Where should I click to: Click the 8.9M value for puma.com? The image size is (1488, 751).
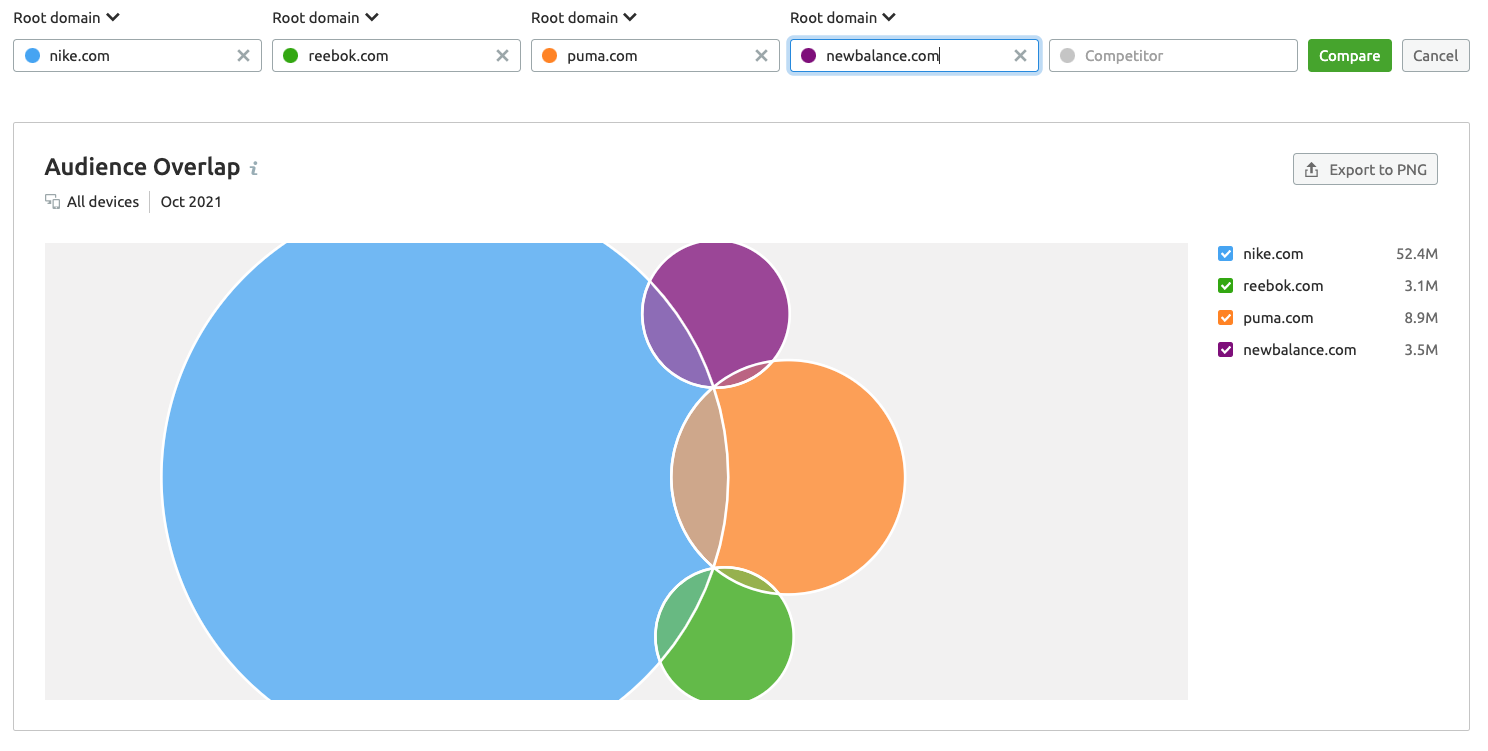(x=1421, y=318)
